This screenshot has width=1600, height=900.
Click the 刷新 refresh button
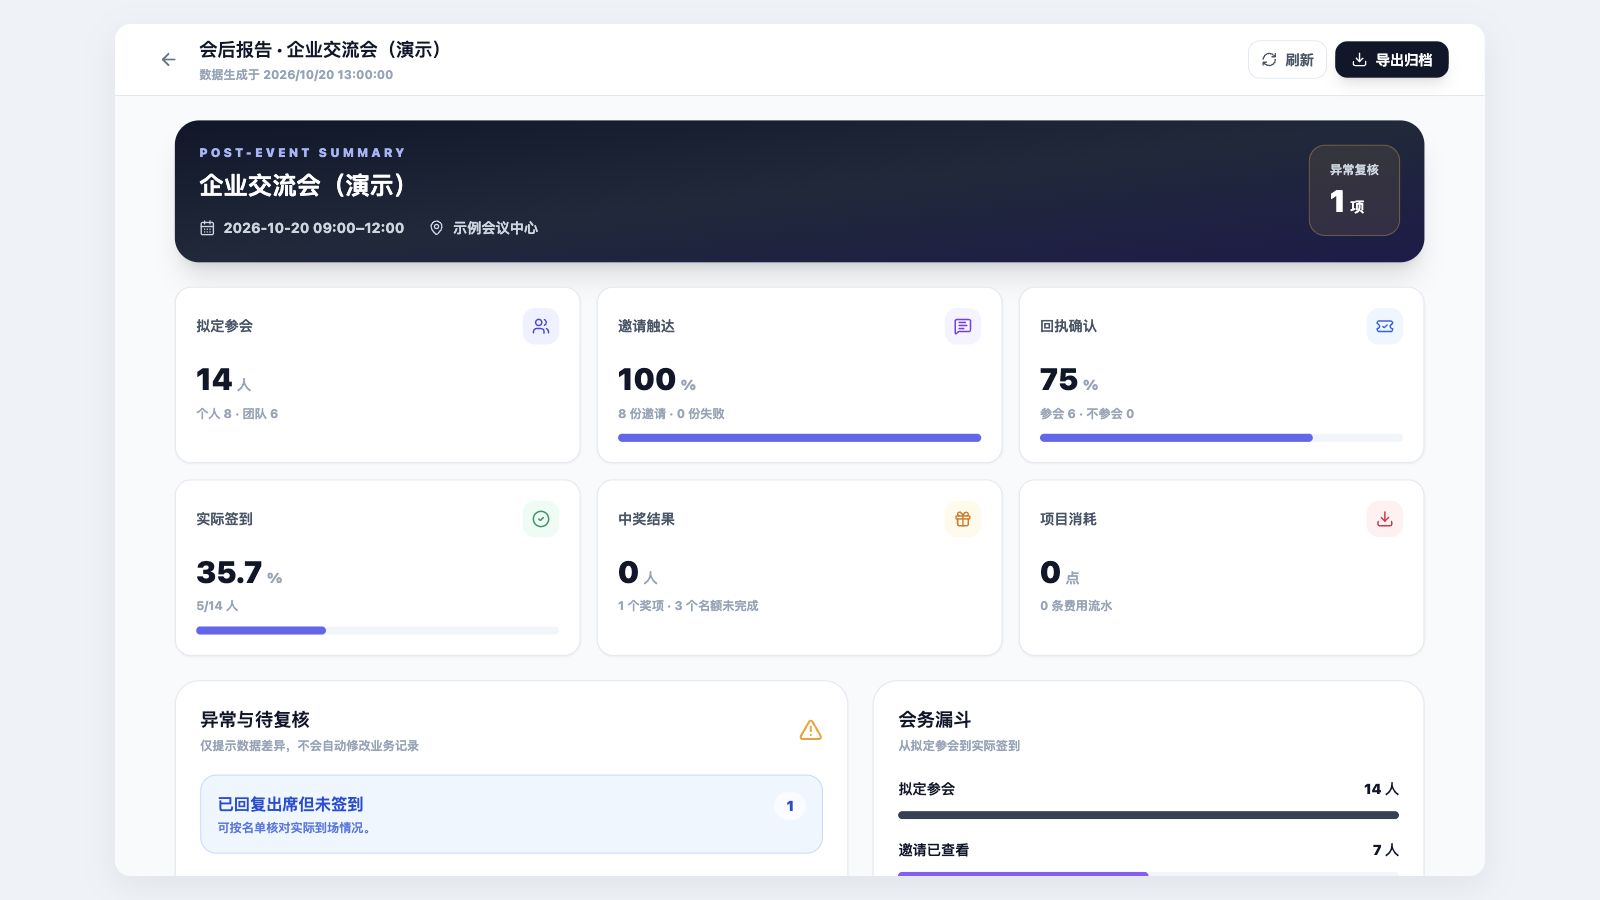(x=1287, y=60)
